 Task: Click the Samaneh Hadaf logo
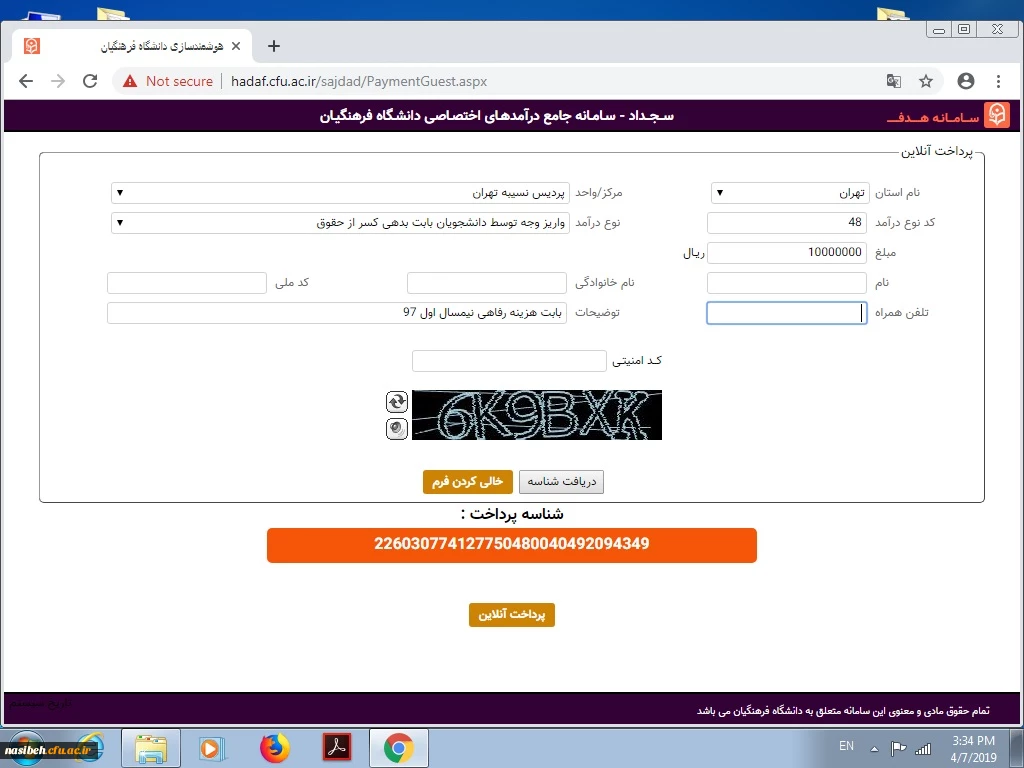tap(996, 116)
